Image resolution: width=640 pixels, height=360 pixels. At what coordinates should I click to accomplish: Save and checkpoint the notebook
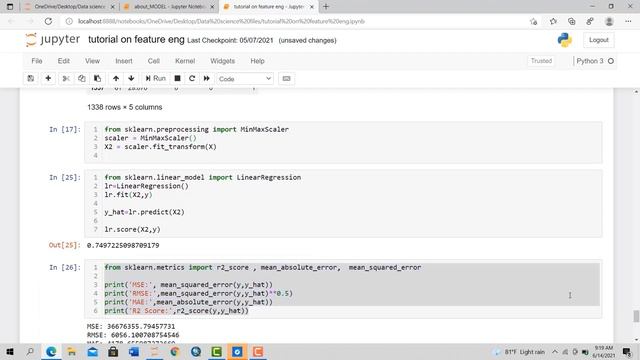pos(31,78)
